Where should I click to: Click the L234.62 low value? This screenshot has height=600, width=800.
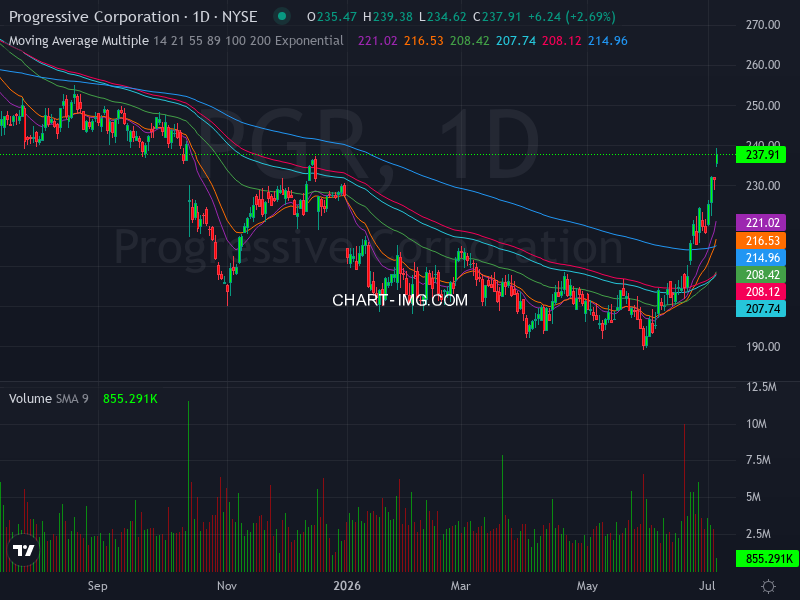[442, 17]
